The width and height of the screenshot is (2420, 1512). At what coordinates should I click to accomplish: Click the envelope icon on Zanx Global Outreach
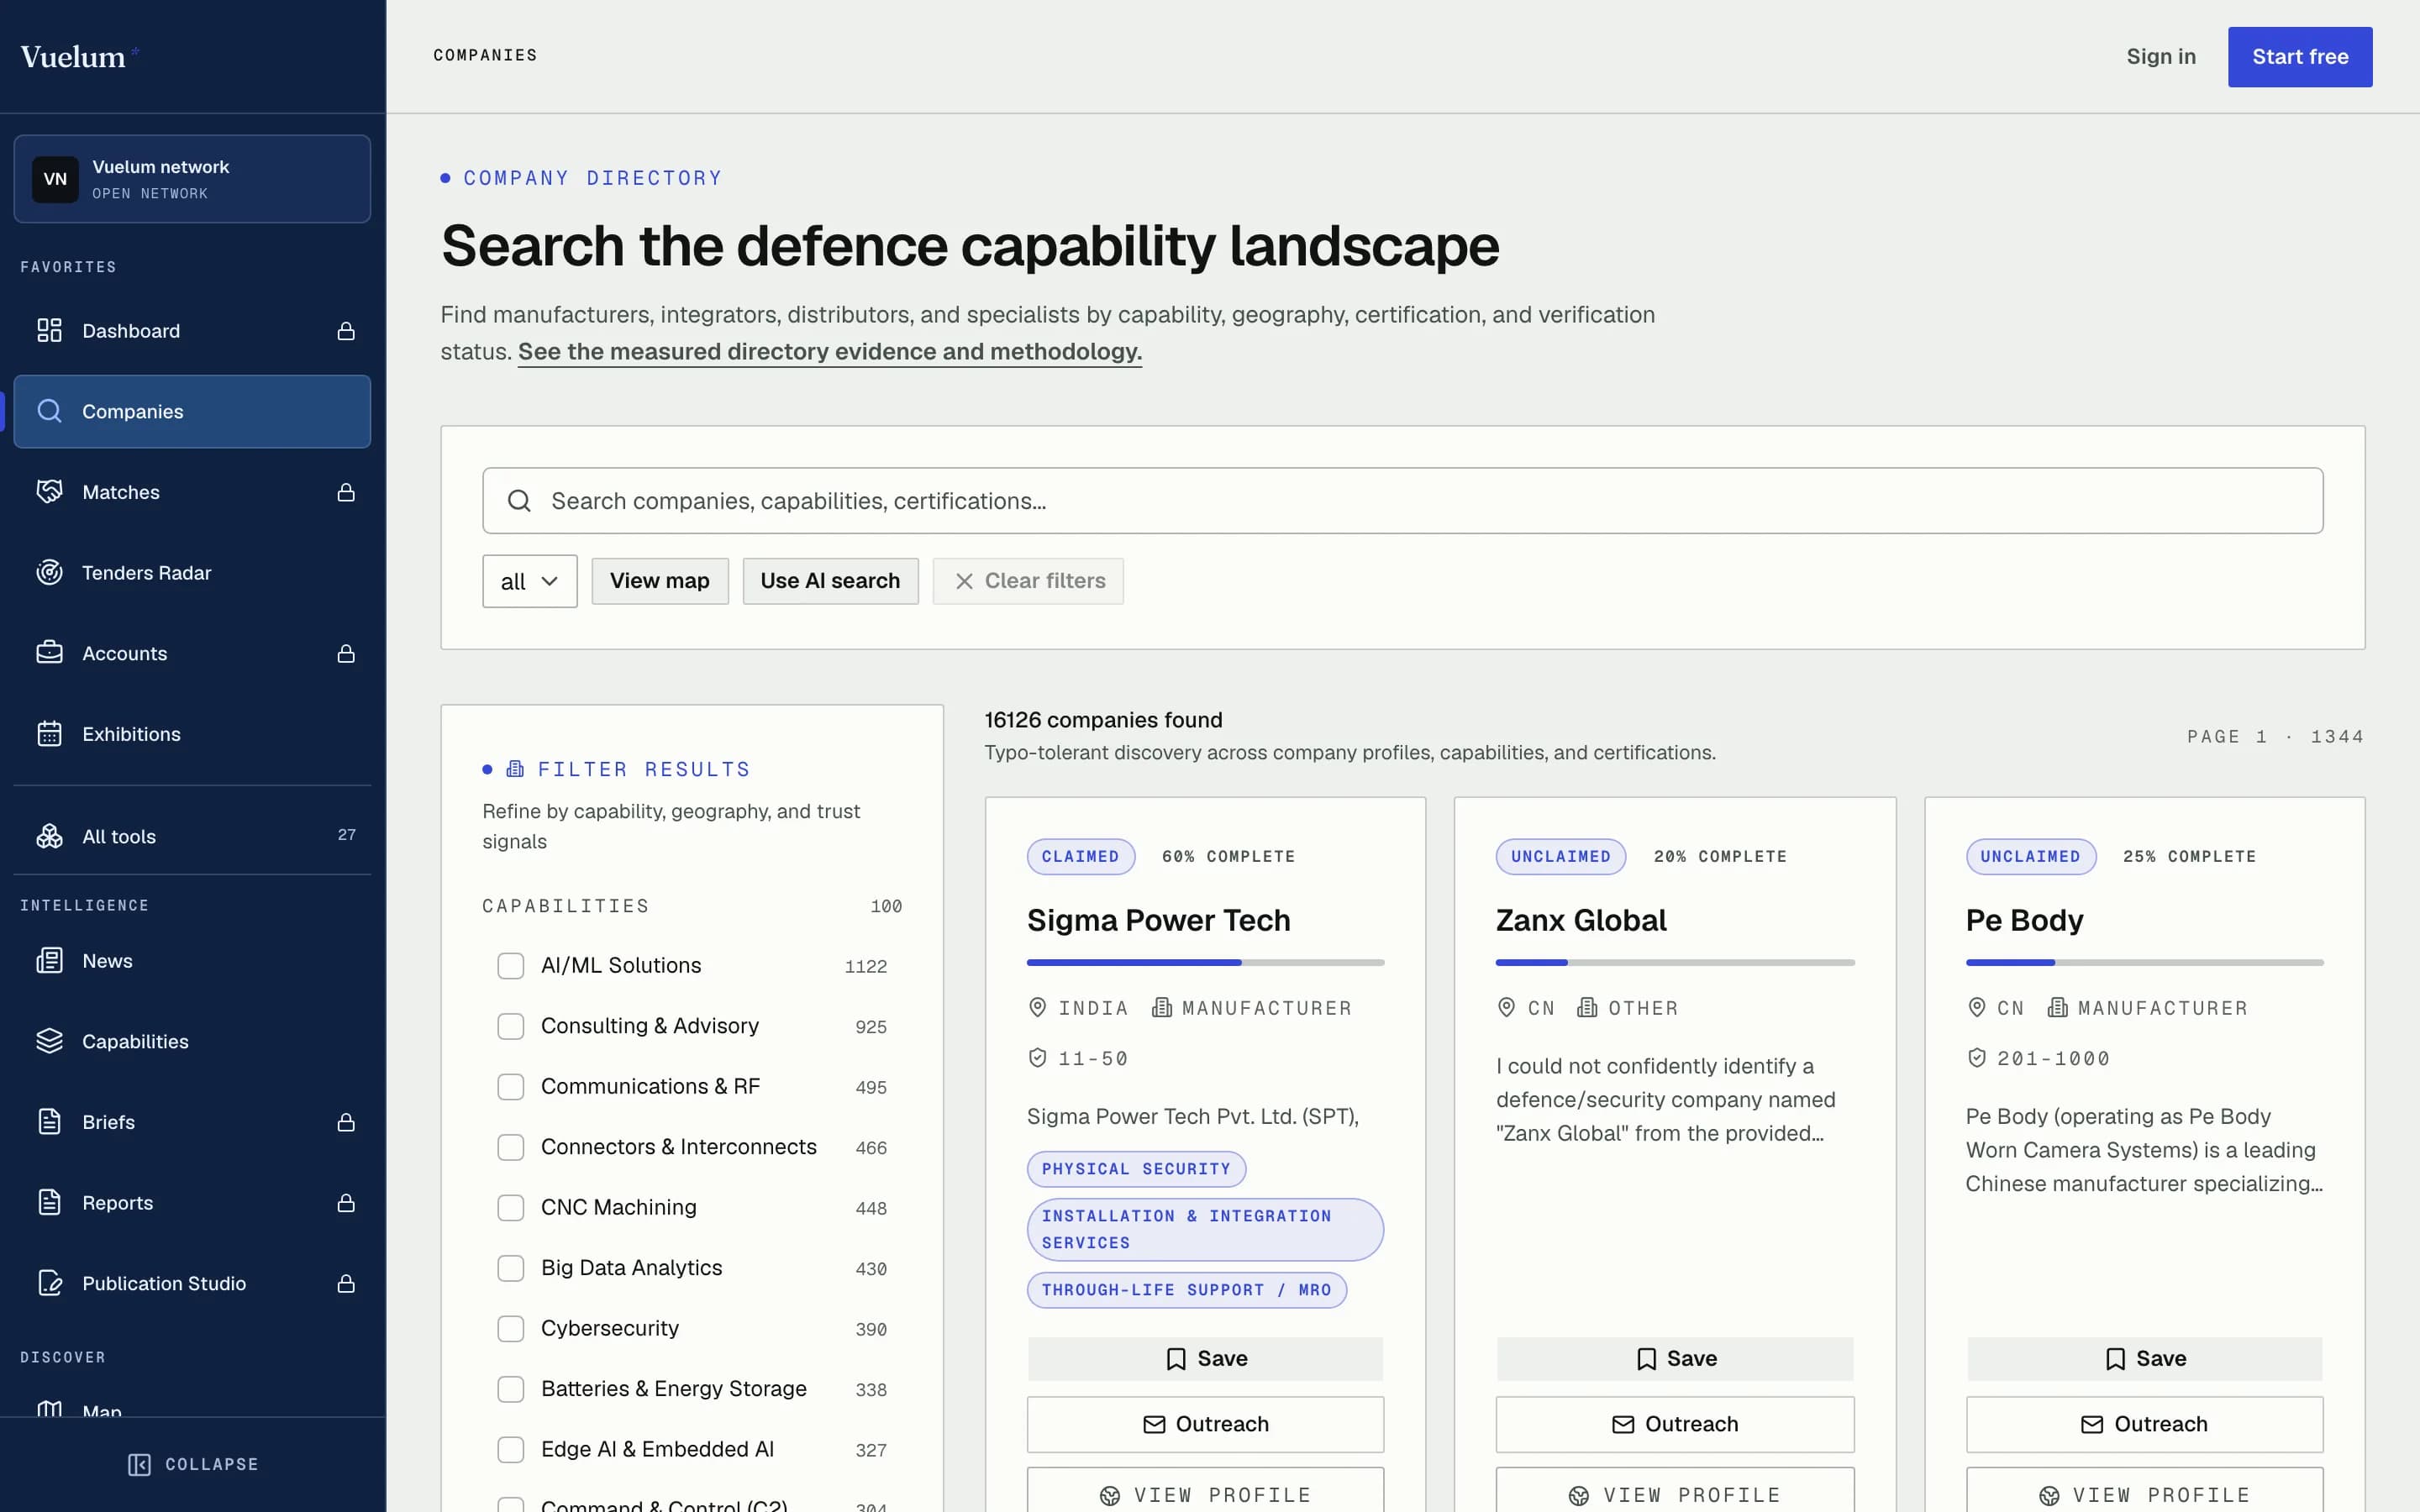pyautogui.click(x=1623, y=1424)
